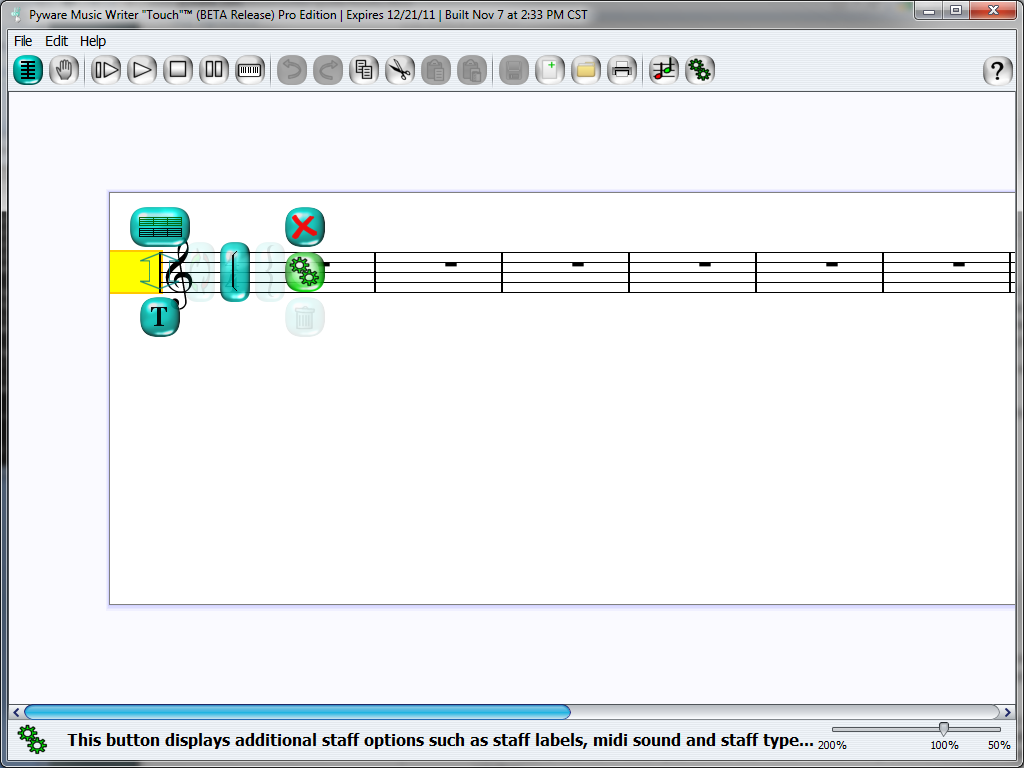This screenshot has width=1024, height=768.
Task: Open the toolbar green gears settings
Action: [700, 70]
